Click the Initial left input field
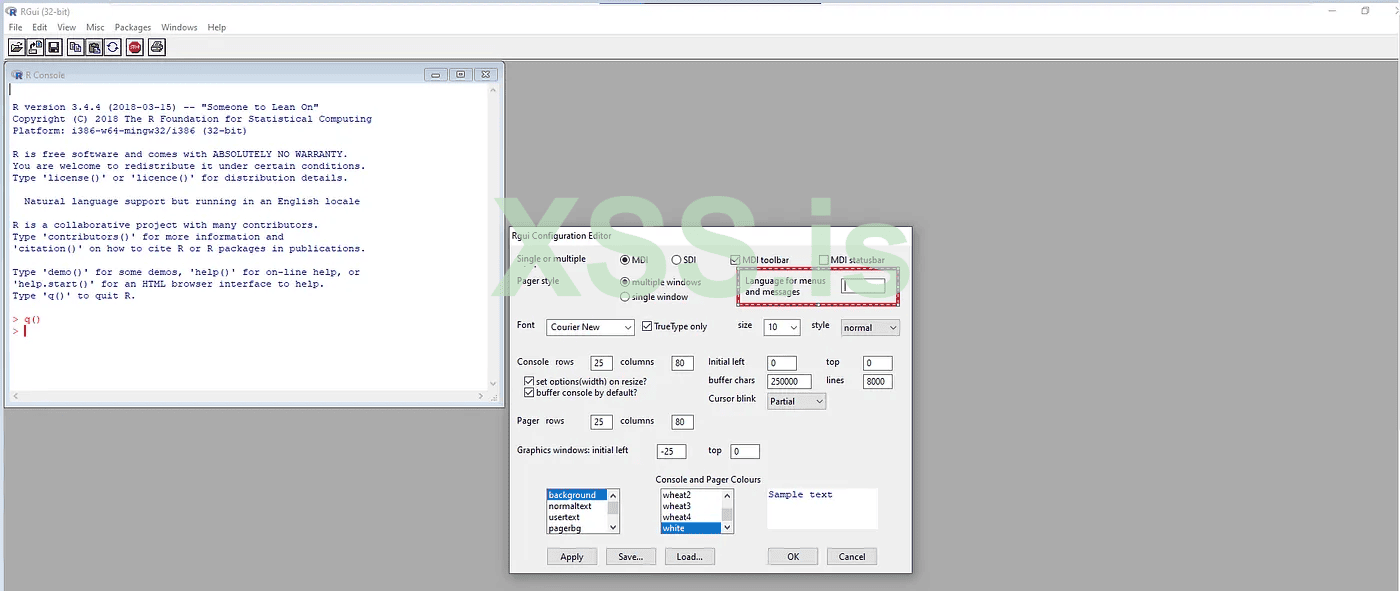This screenshot has width=1400, height=591. click(782, 363)
